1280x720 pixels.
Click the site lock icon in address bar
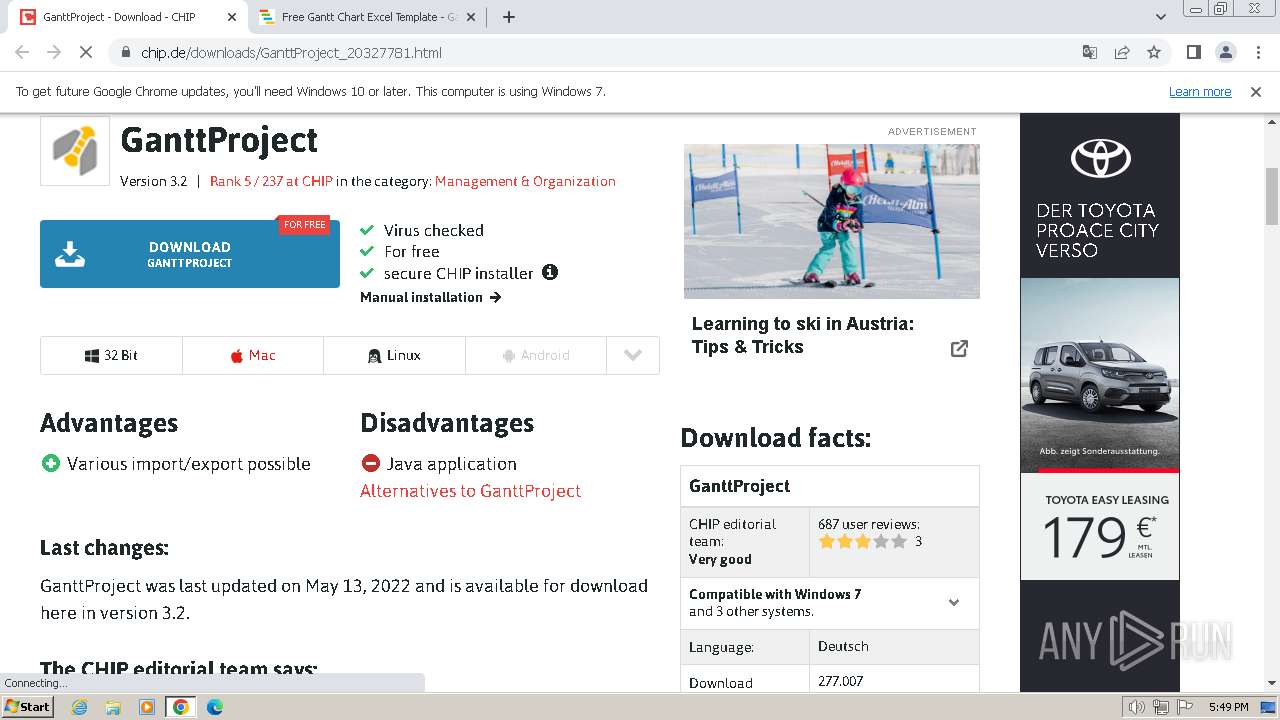pos(125,52)
